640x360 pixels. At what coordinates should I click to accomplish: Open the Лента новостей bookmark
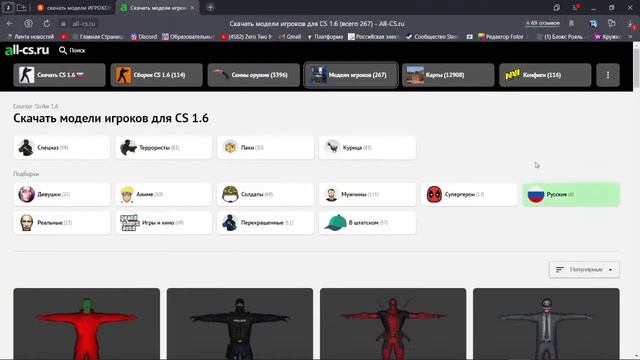(31, 37)
